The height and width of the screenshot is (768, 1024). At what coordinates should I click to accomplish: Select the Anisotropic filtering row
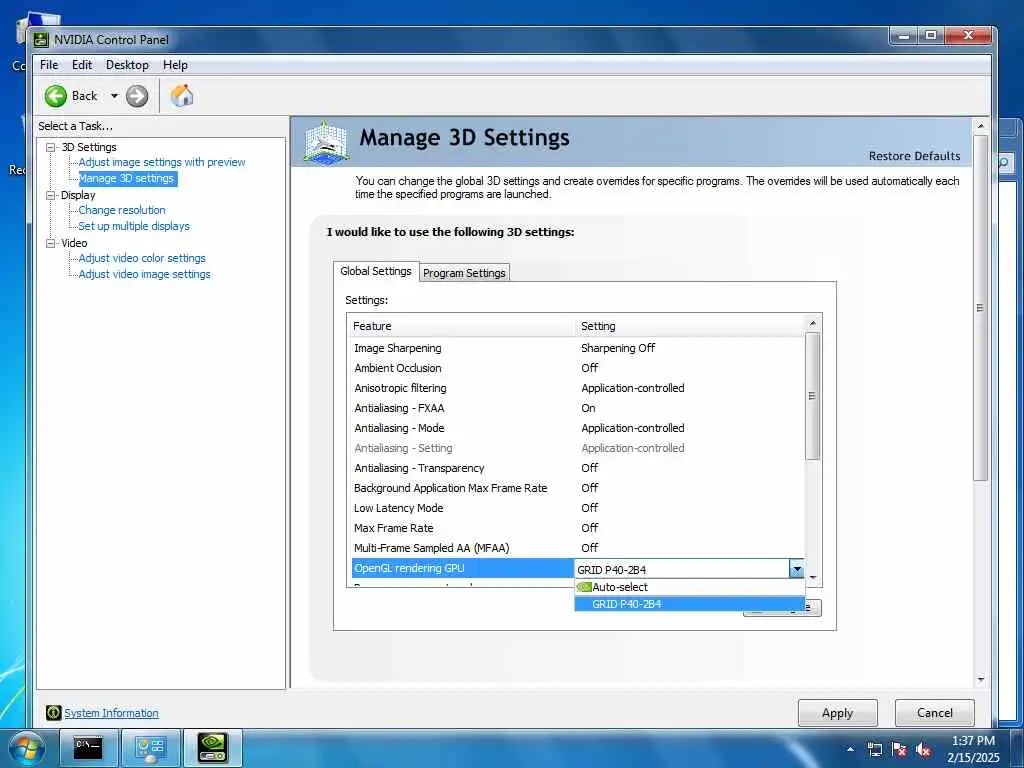[577, 388]
